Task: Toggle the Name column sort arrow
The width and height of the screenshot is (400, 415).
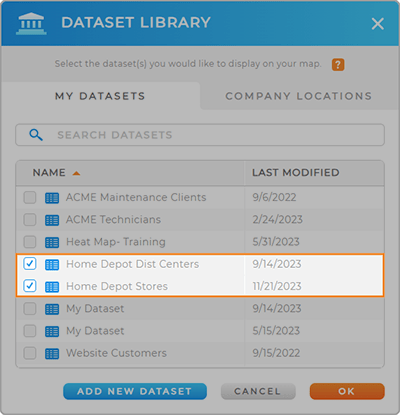Action: 76,173
